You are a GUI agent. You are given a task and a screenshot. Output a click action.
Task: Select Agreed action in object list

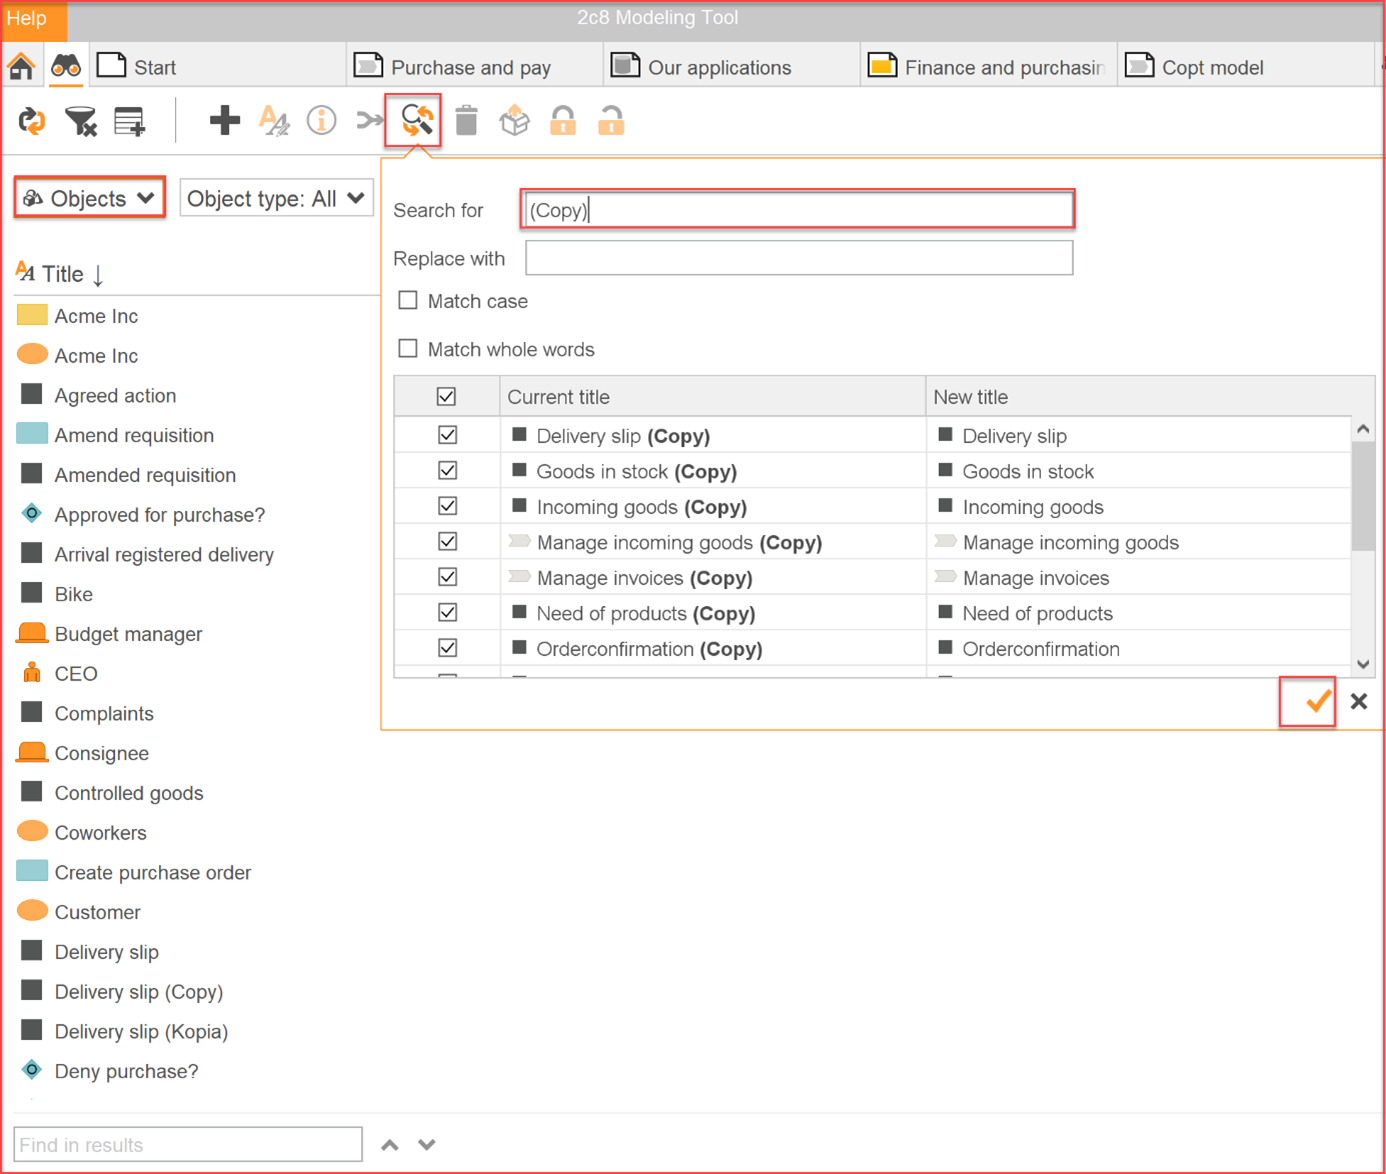[115, 395]
